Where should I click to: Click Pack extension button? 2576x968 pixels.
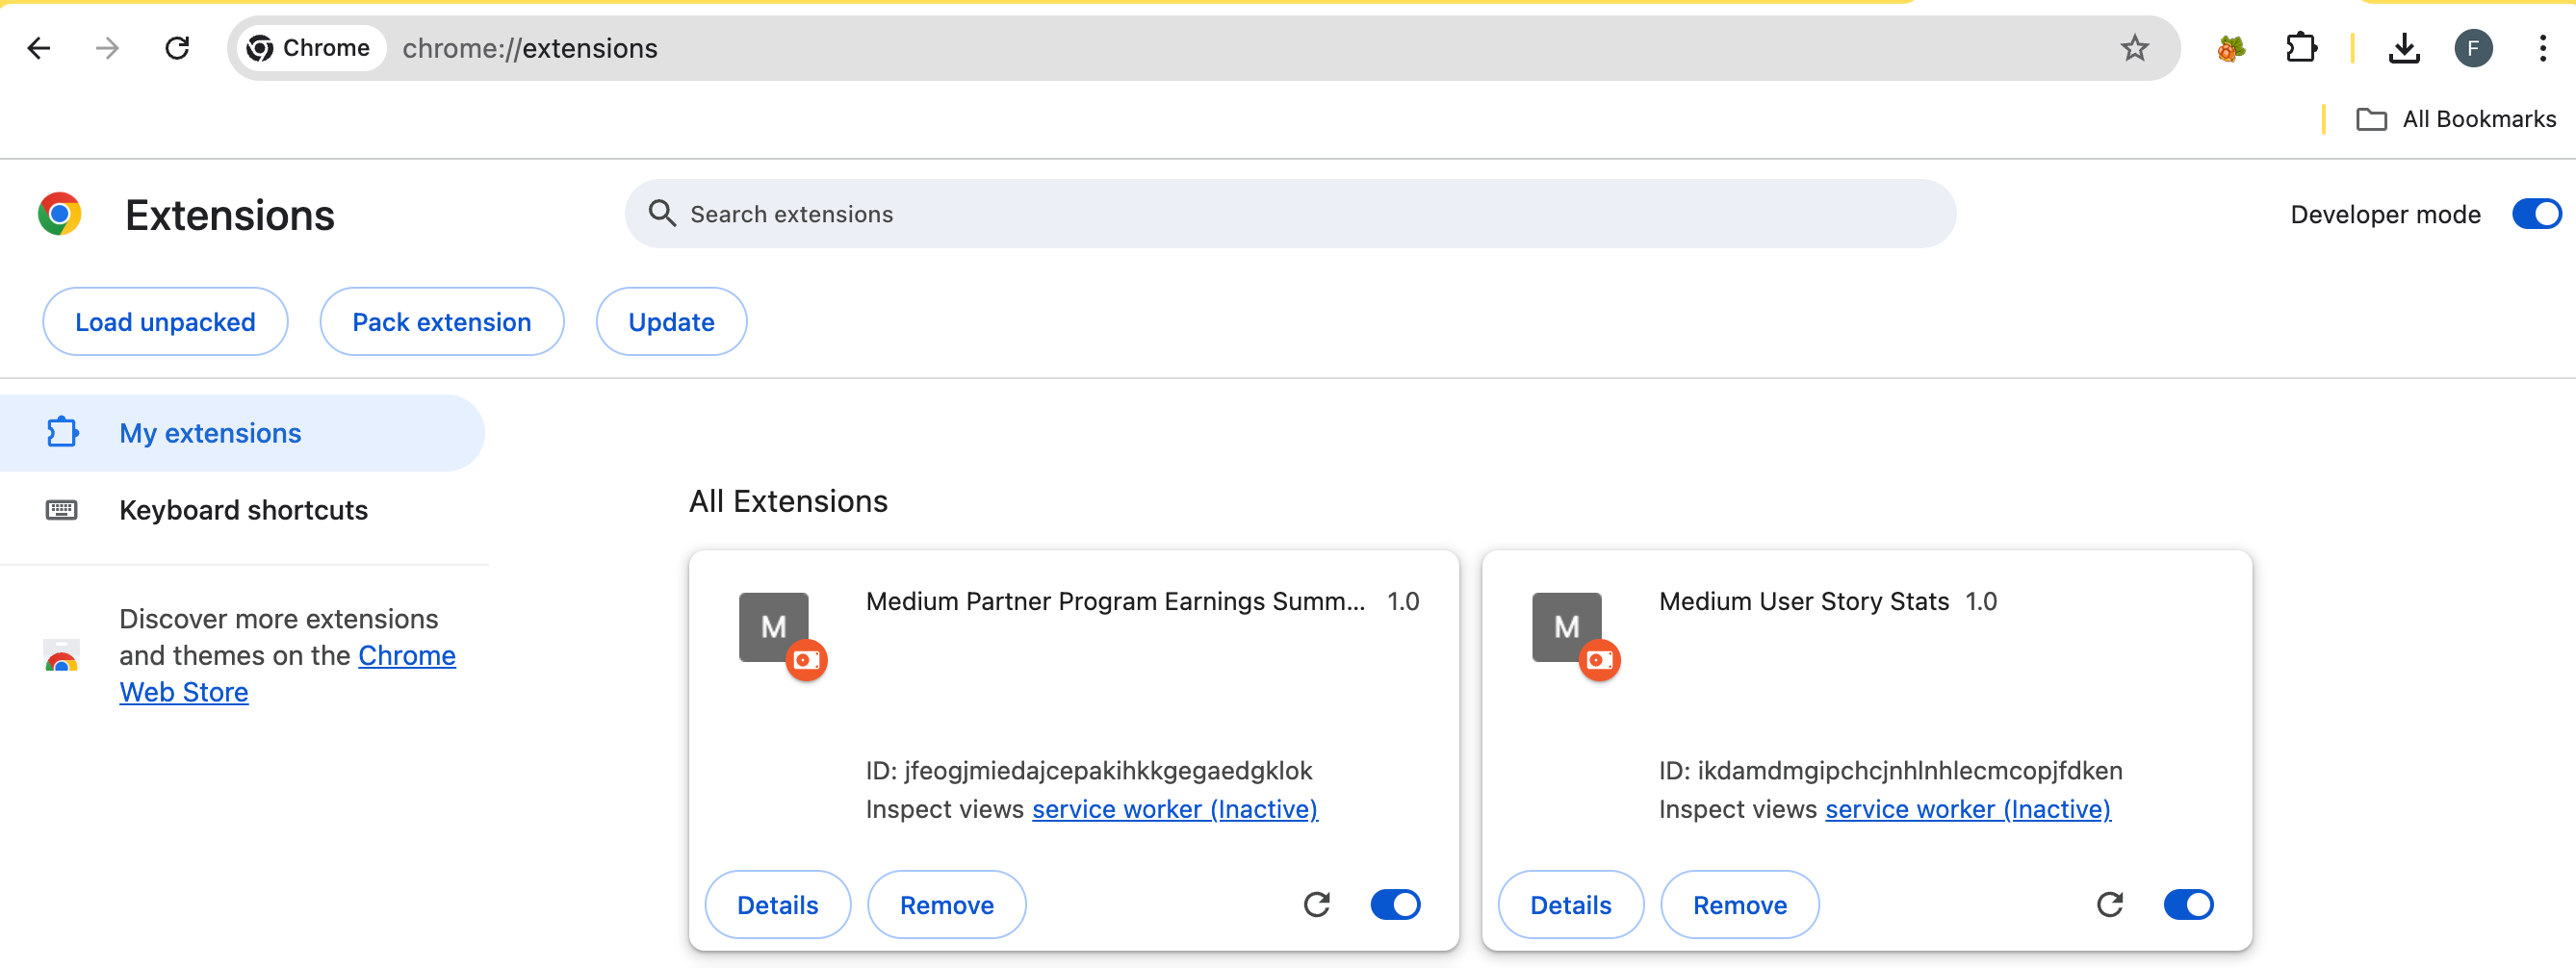point(441,321)
